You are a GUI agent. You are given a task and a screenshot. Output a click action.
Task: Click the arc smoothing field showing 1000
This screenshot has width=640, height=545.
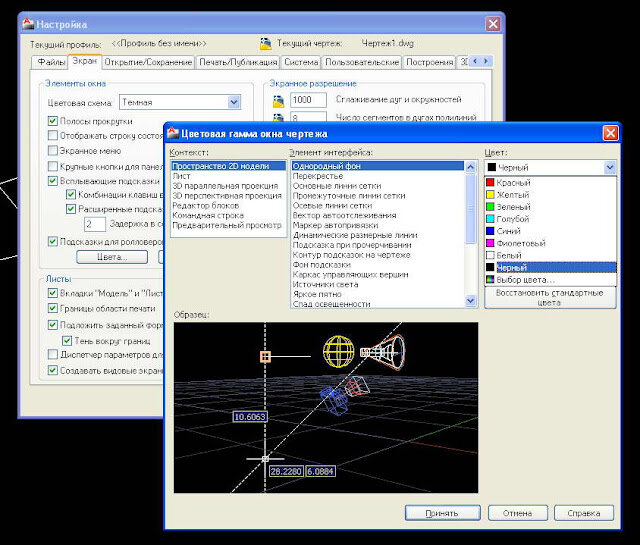[x=308, y=100]
